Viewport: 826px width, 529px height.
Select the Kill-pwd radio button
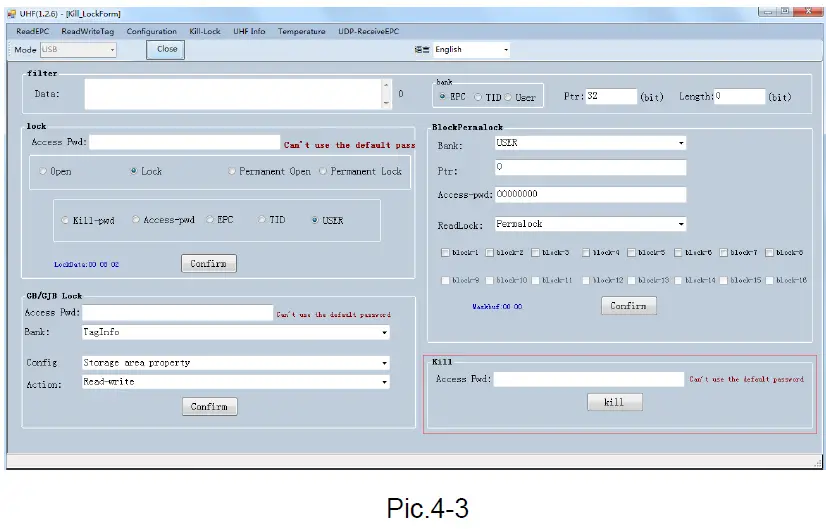(65, 220)
